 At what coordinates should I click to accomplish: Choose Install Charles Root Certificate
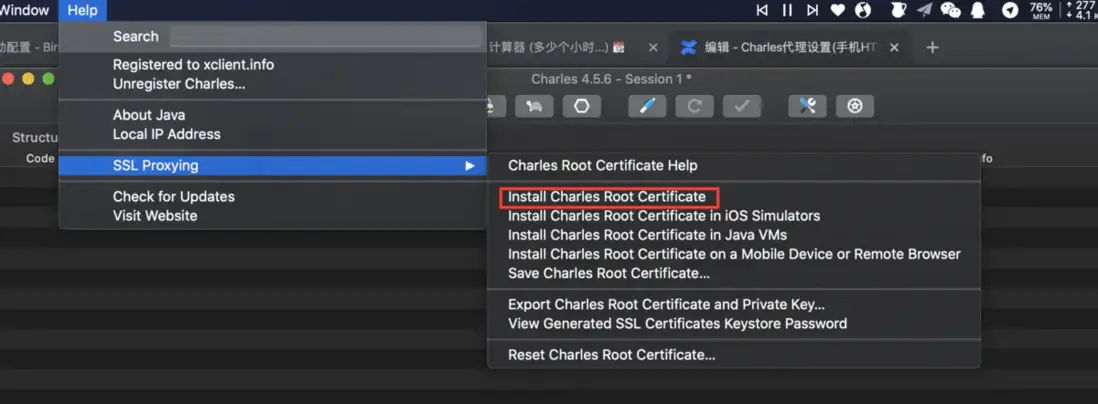606,197
